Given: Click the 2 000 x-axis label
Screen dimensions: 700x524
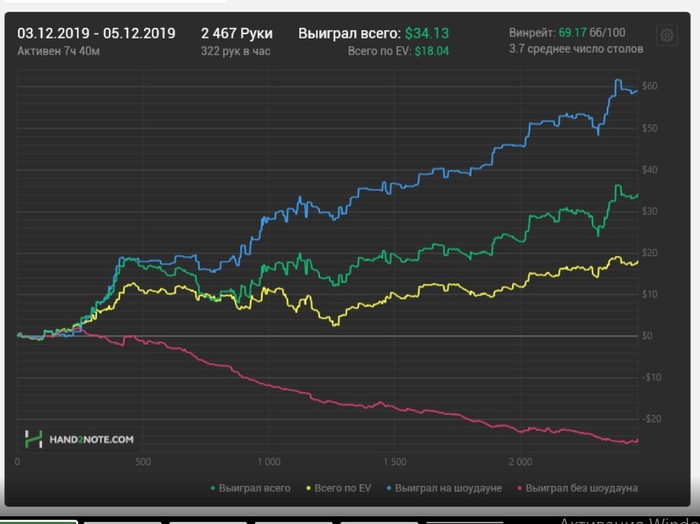Looking at the screenshot, I should (x=520, y=462).
